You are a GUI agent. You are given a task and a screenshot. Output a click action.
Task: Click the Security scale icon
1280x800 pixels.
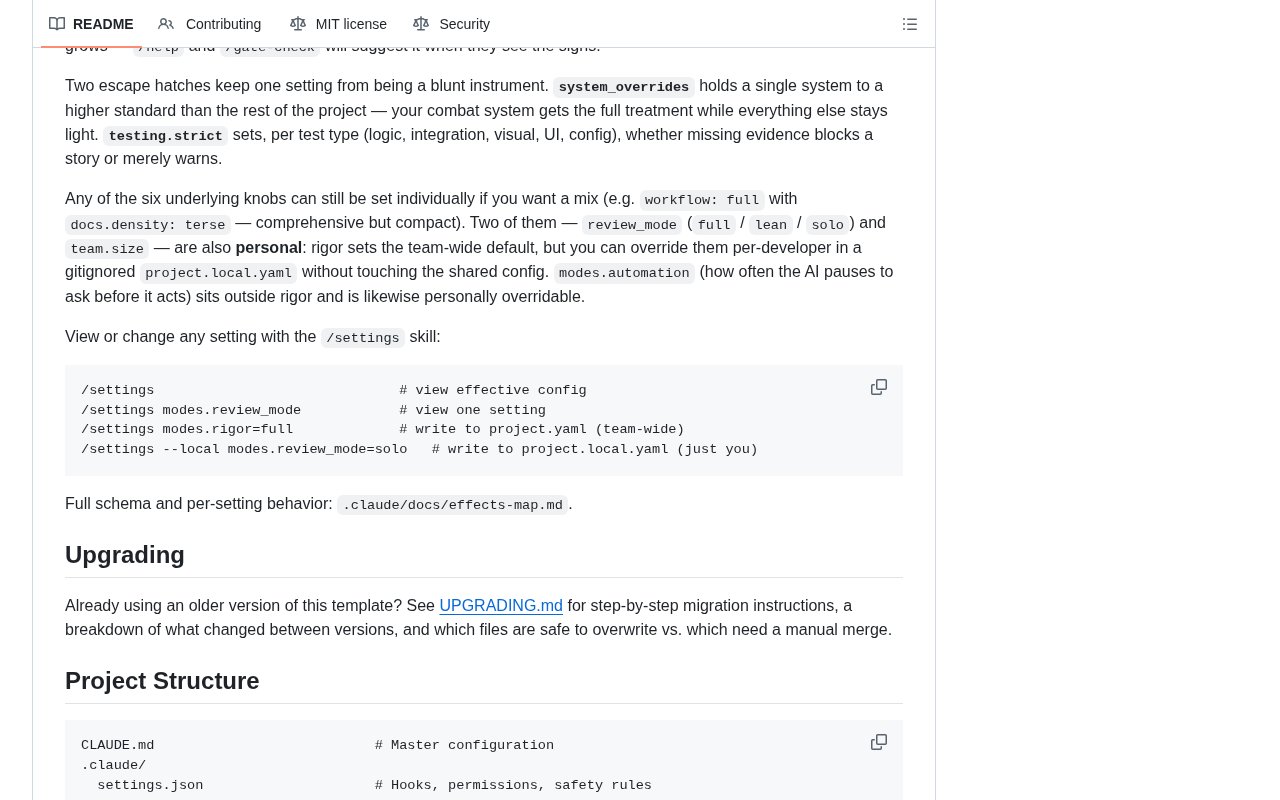pos(421,24)
